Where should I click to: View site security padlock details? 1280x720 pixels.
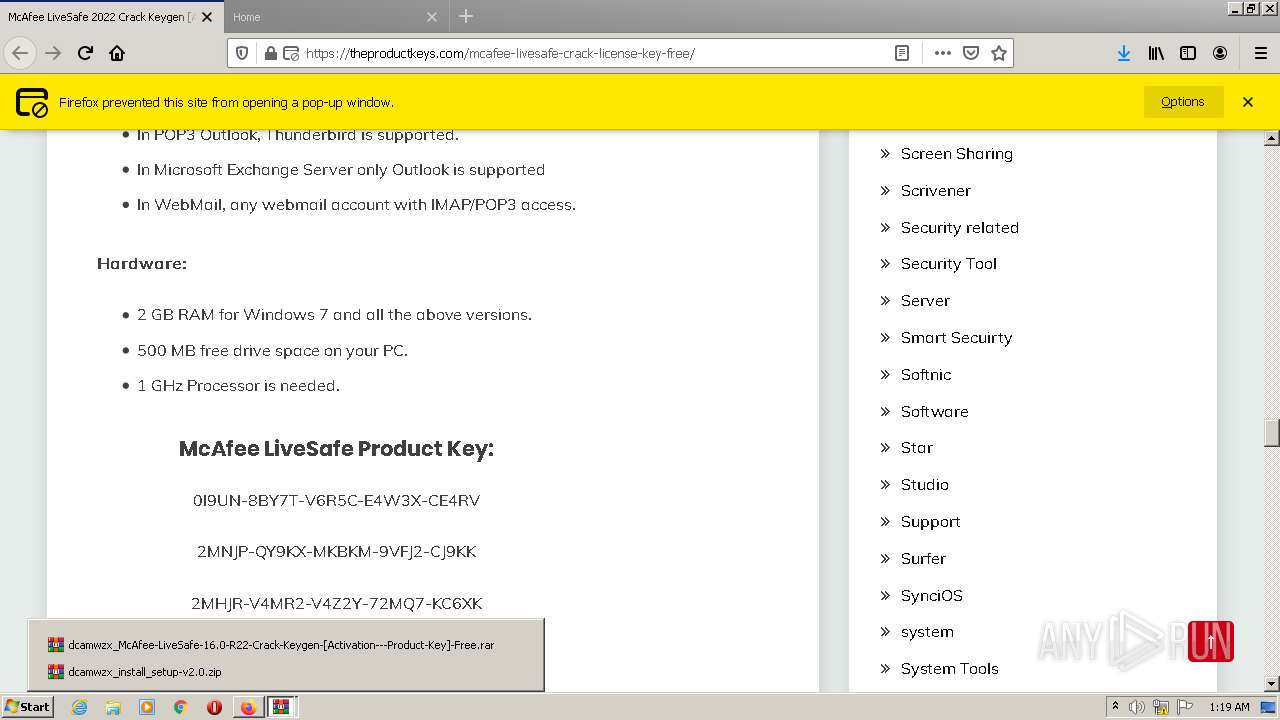click(270, 53)
